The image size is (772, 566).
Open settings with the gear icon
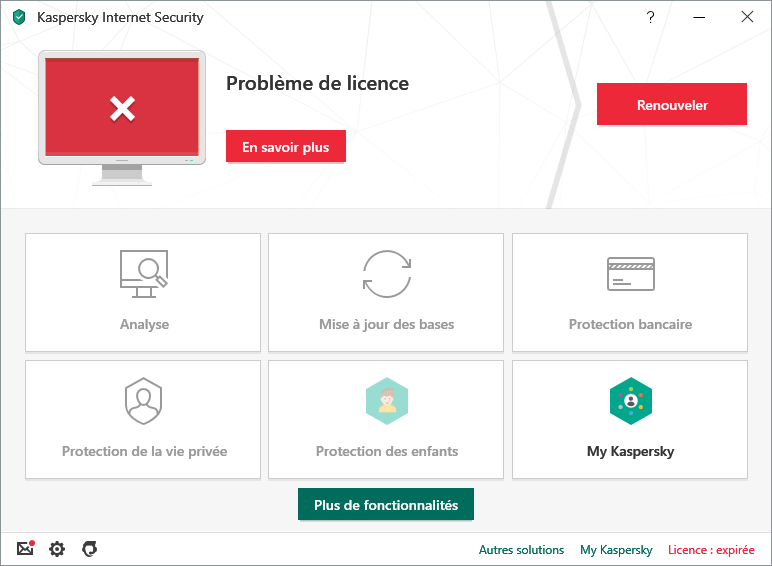tap(57, 549)
